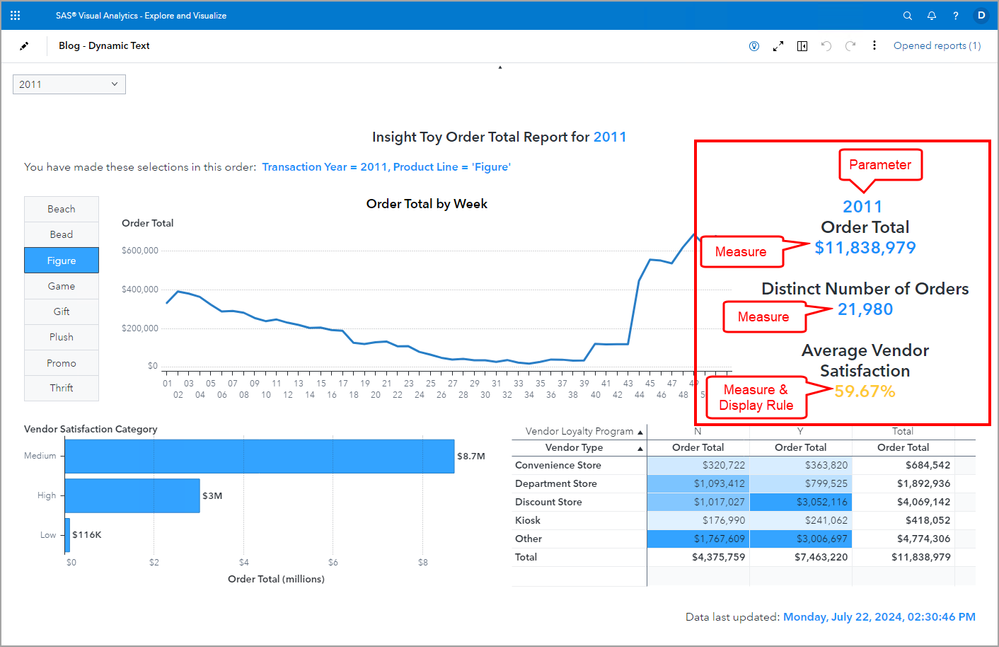This screenshot has height=647, width=999.
Task: Select Beach in product line list
Action: [x=62, y=209]
